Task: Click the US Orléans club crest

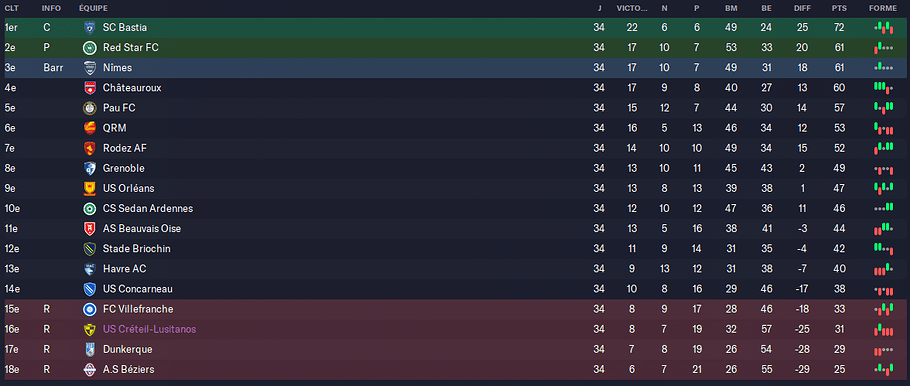Action: point(89,189)
